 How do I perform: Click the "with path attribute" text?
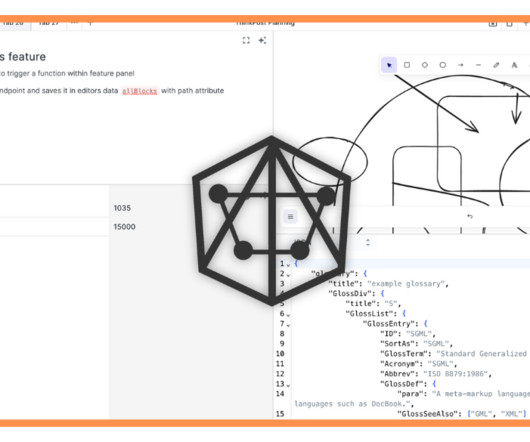coord(193,91)
